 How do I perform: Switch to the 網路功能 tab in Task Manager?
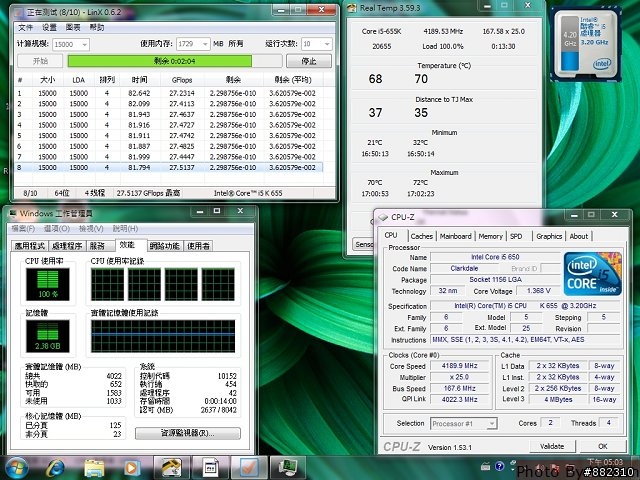(165, 246)
